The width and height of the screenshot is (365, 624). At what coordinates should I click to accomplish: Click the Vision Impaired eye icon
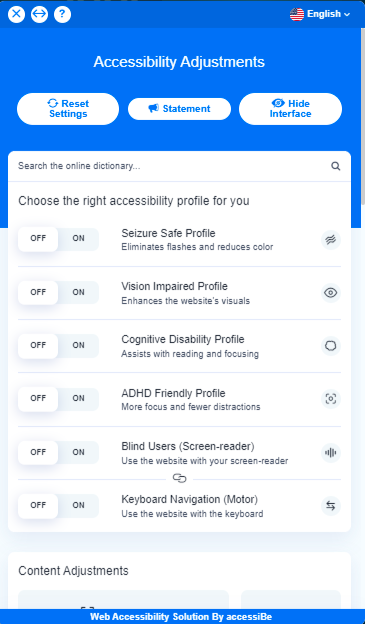tap(331, 293)
